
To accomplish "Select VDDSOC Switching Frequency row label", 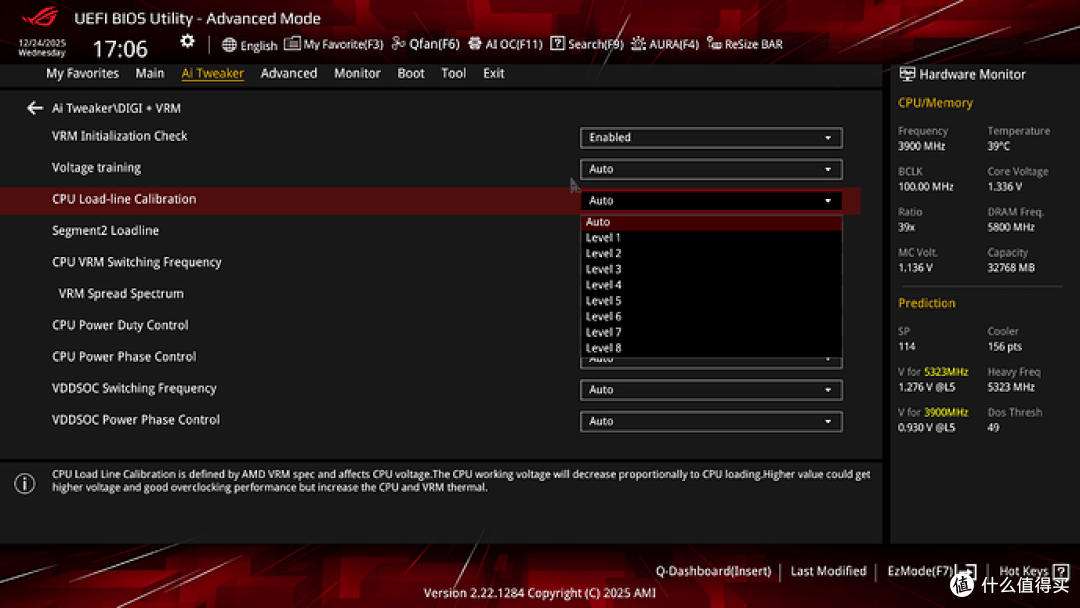I will [134, 388].
